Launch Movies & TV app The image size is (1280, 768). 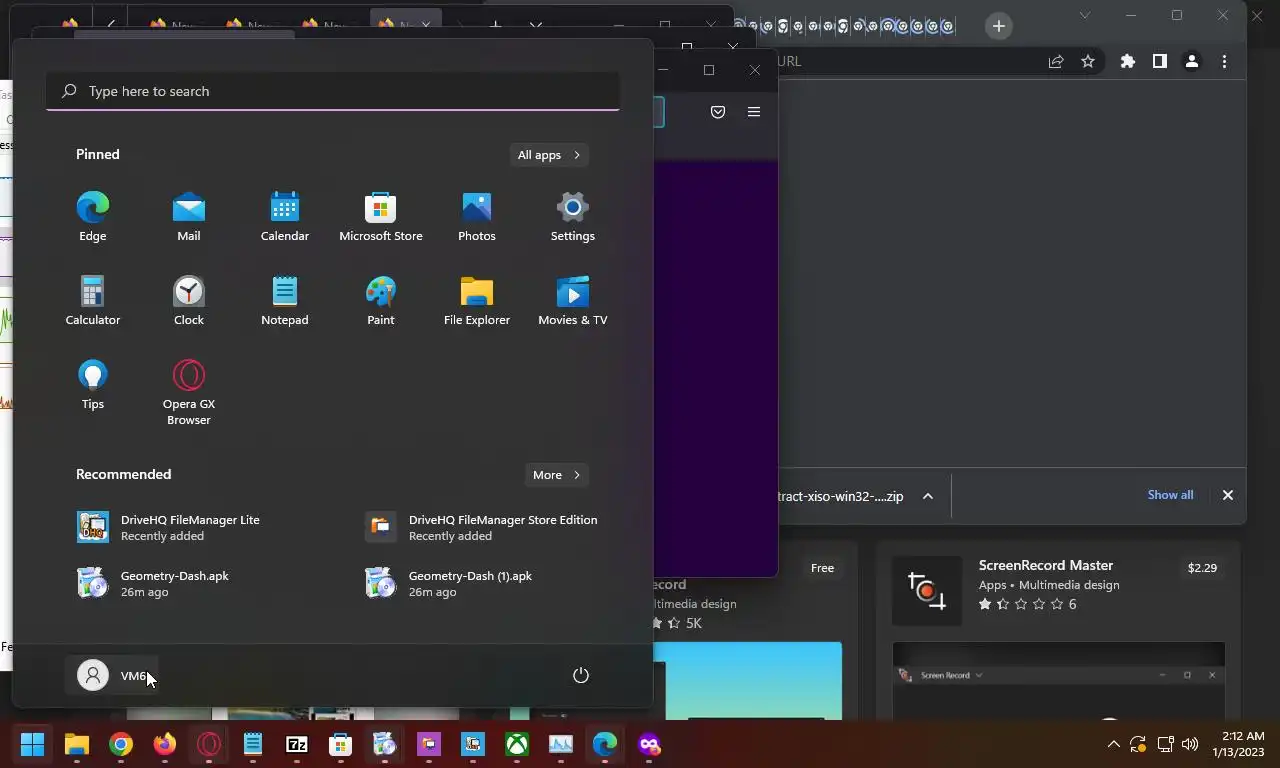(x=573, y=301)
